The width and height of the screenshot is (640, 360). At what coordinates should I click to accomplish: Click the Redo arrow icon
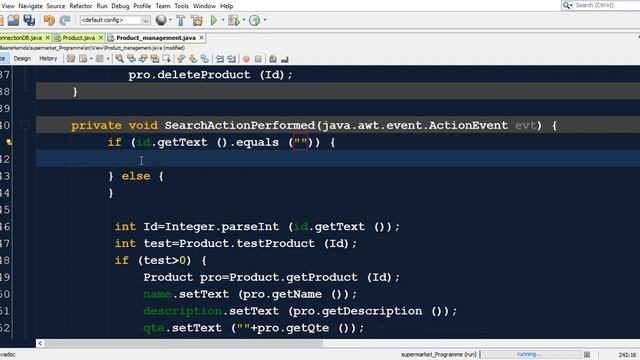coord(65,20)
